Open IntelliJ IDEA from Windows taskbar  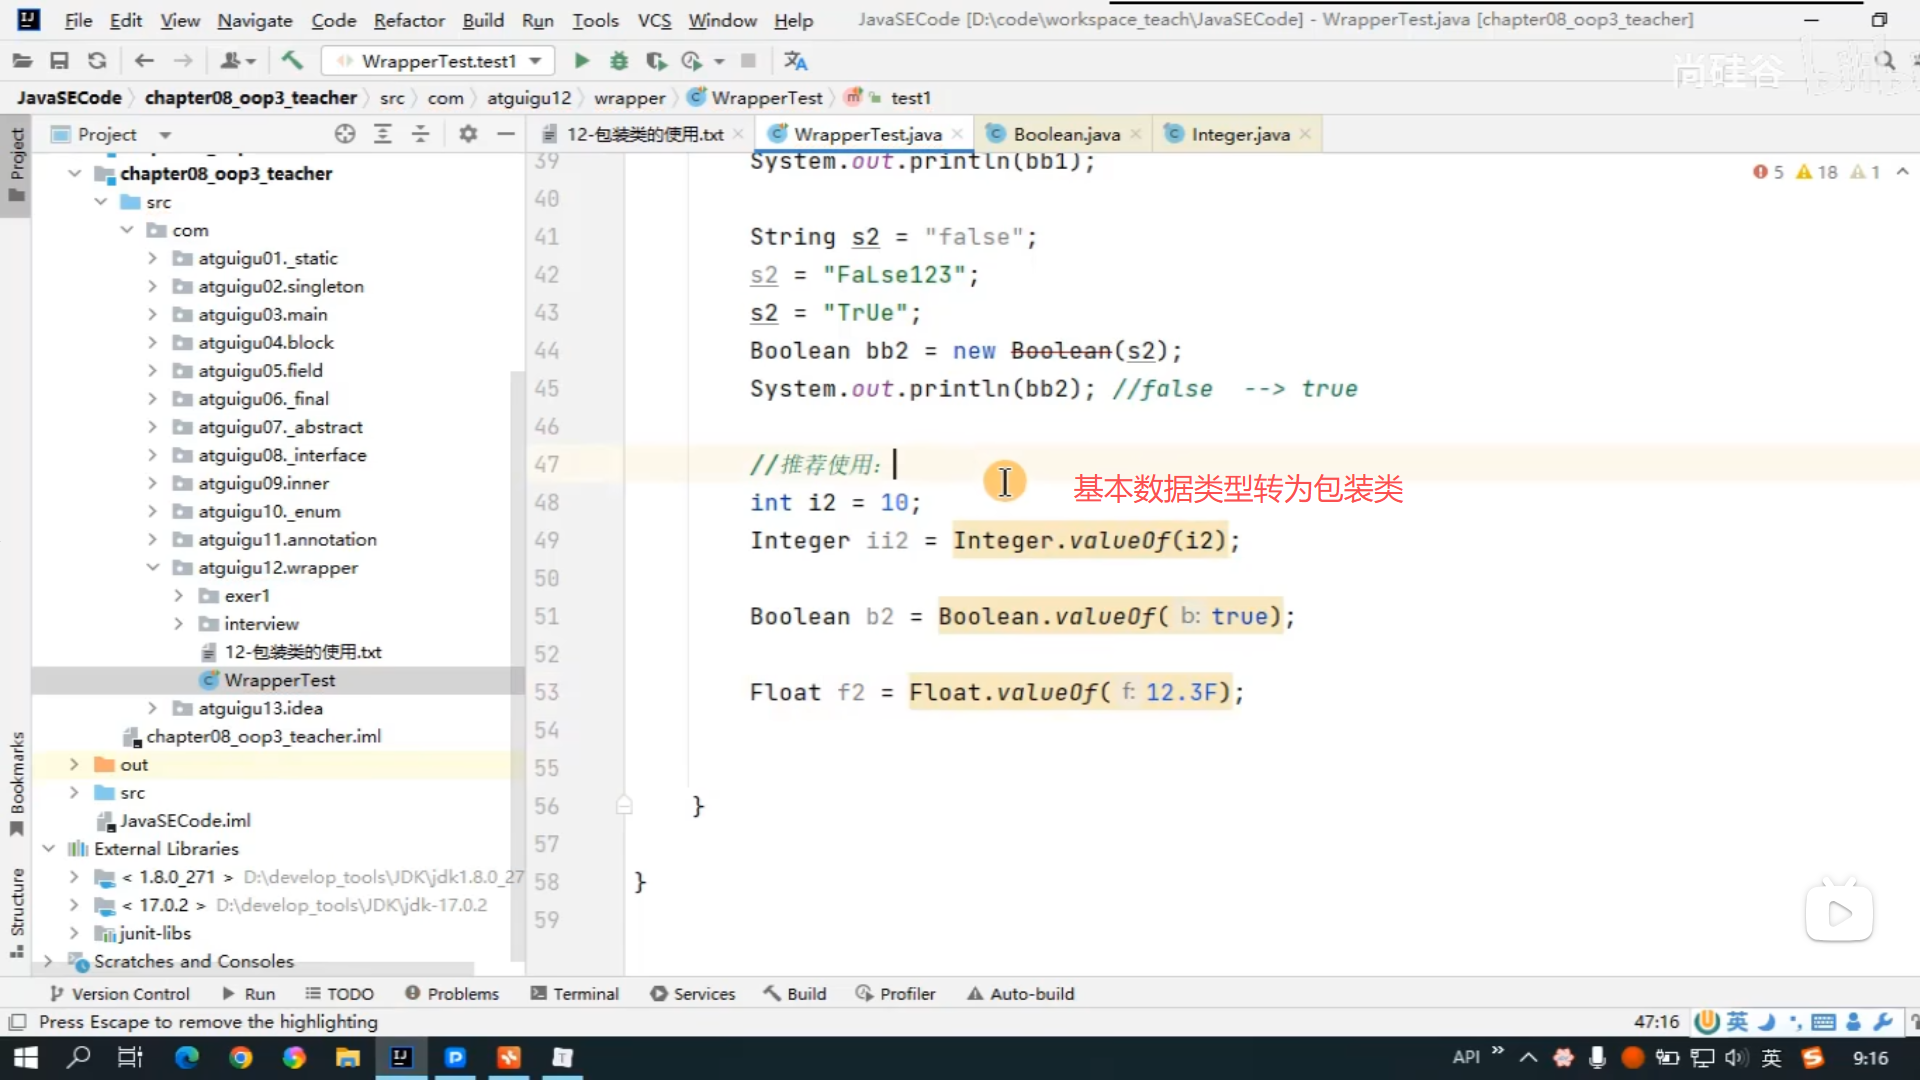[401, 1057]
